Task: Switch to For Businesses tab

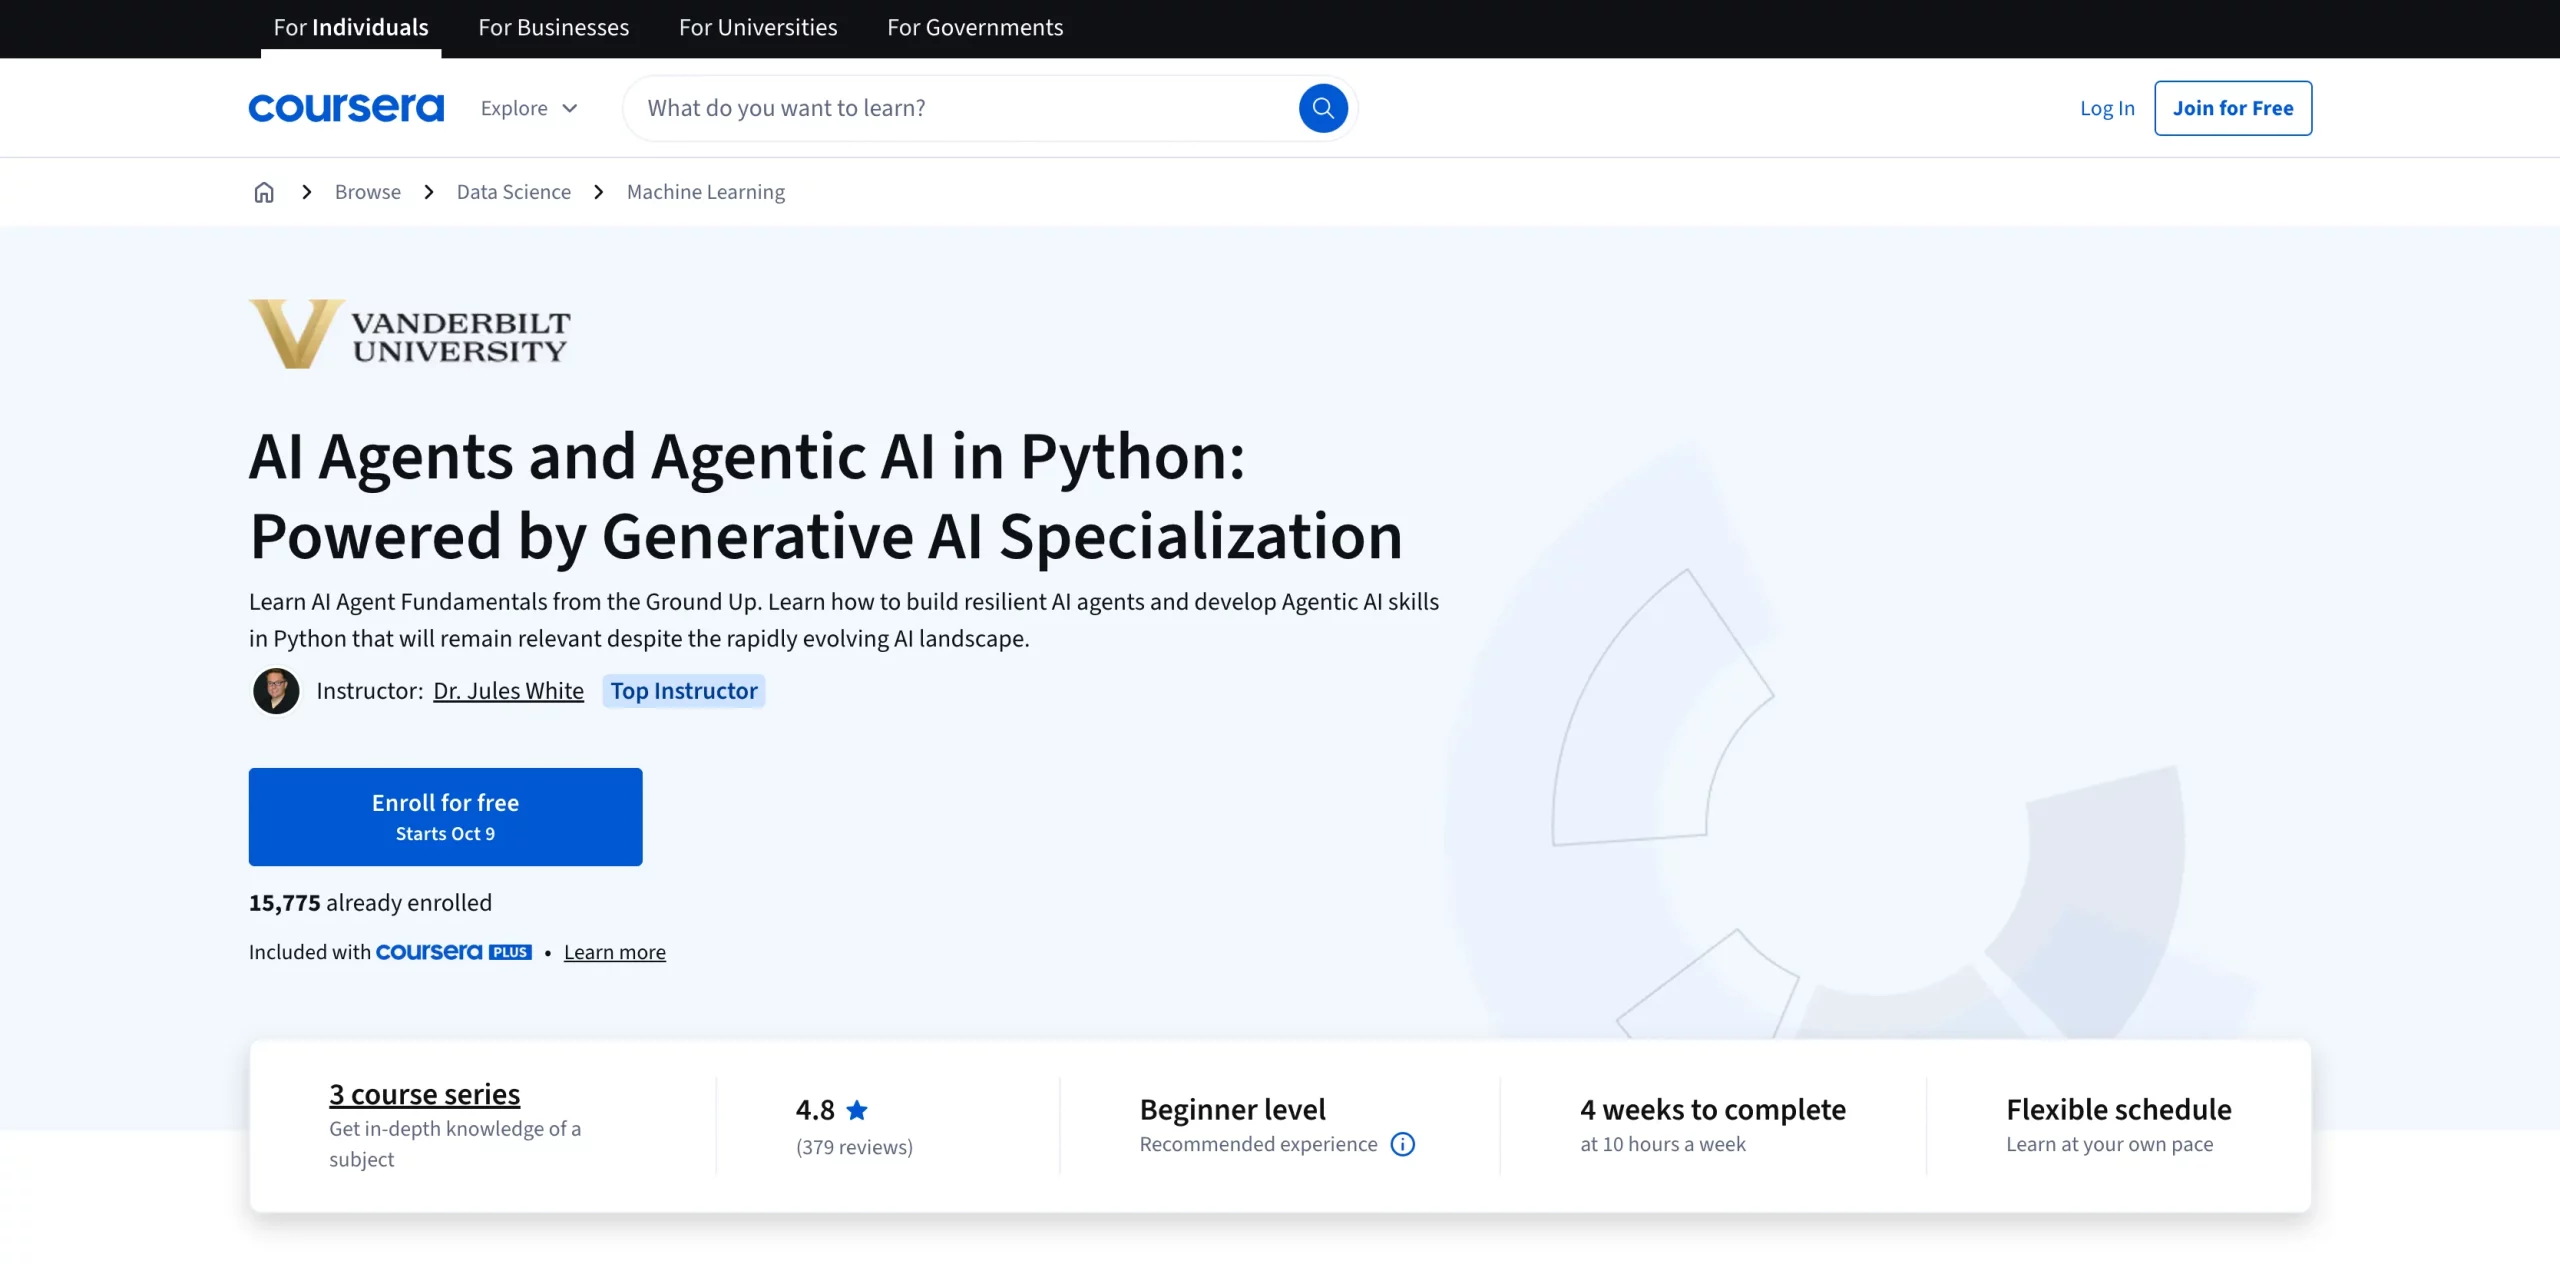Action: [553, 28]
